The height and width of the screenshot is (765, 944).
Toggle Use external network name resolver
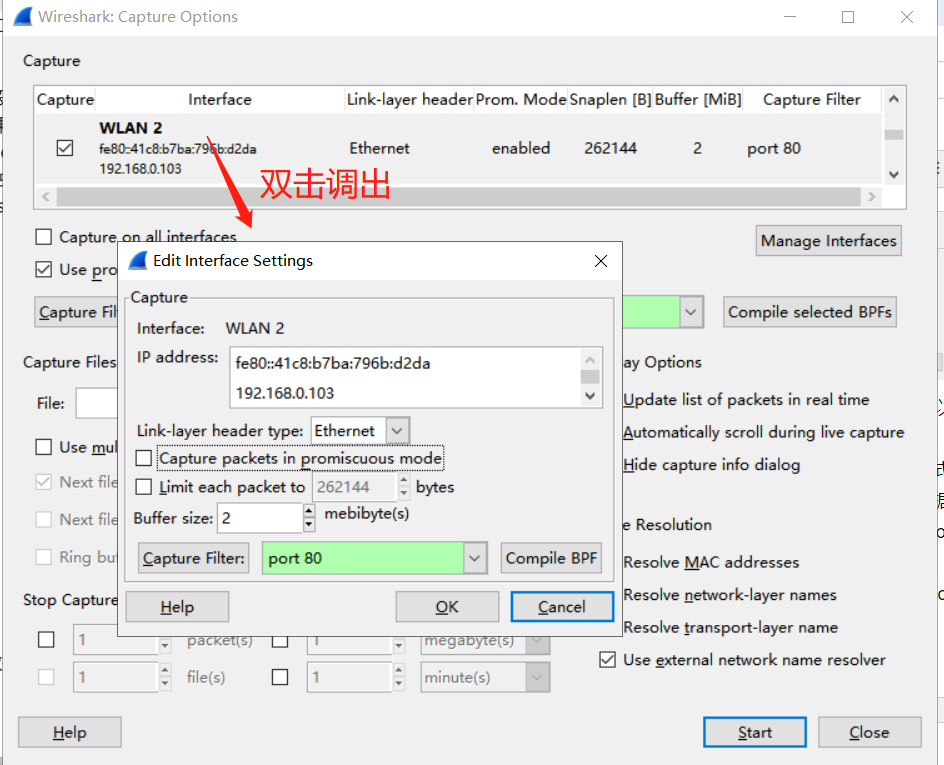coord(607,660)
